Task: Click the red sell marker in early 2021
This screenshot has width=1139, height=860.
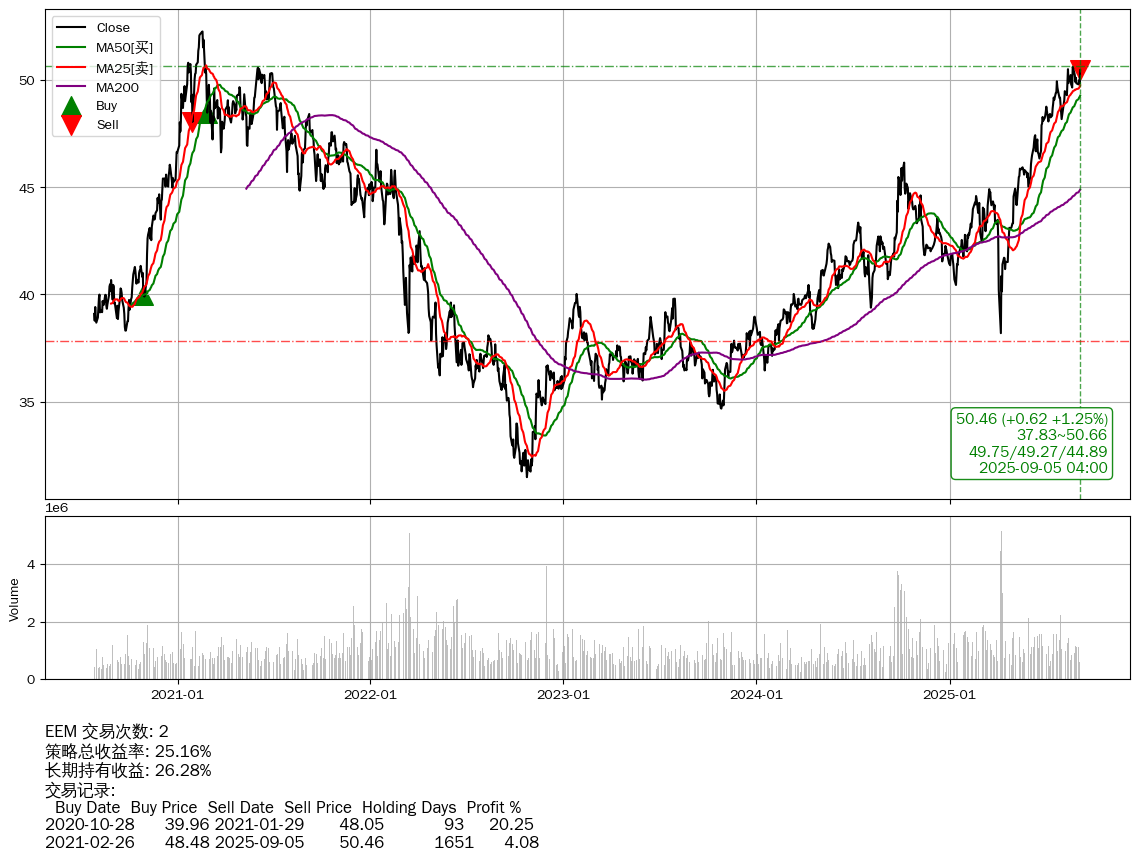Action: 192,122
